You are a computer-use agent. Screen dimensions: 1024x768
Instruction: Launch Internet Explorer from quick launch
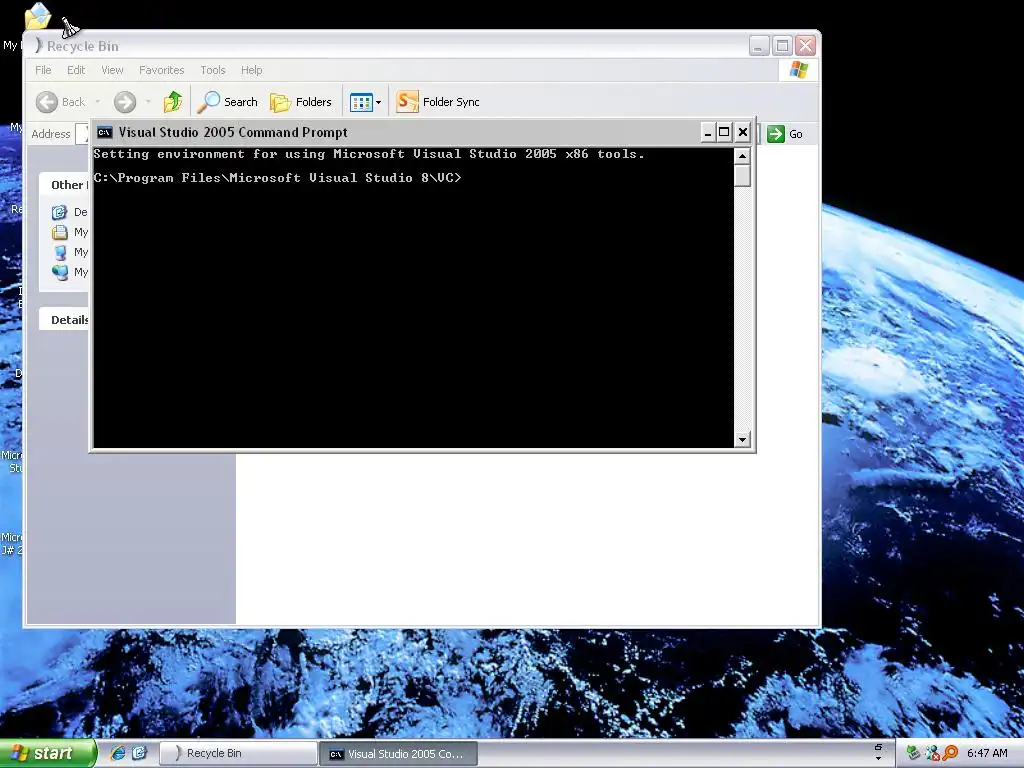tap(118, 753)
